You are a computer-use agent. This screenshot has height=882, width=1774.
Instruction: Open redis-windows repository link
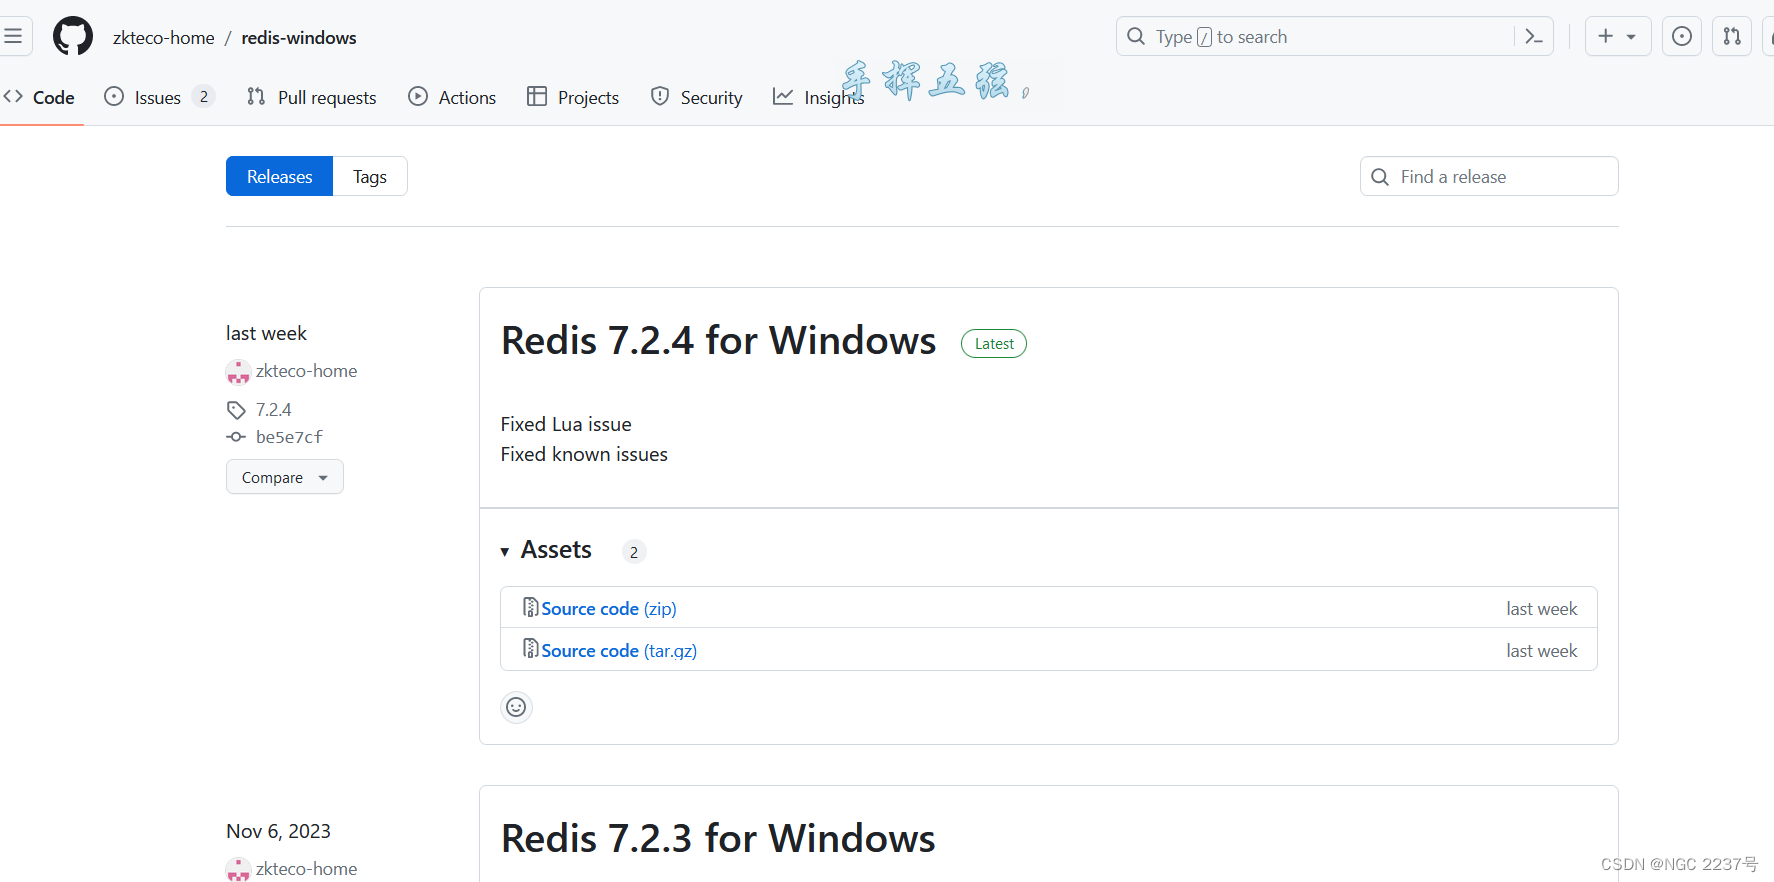(299, 38)
